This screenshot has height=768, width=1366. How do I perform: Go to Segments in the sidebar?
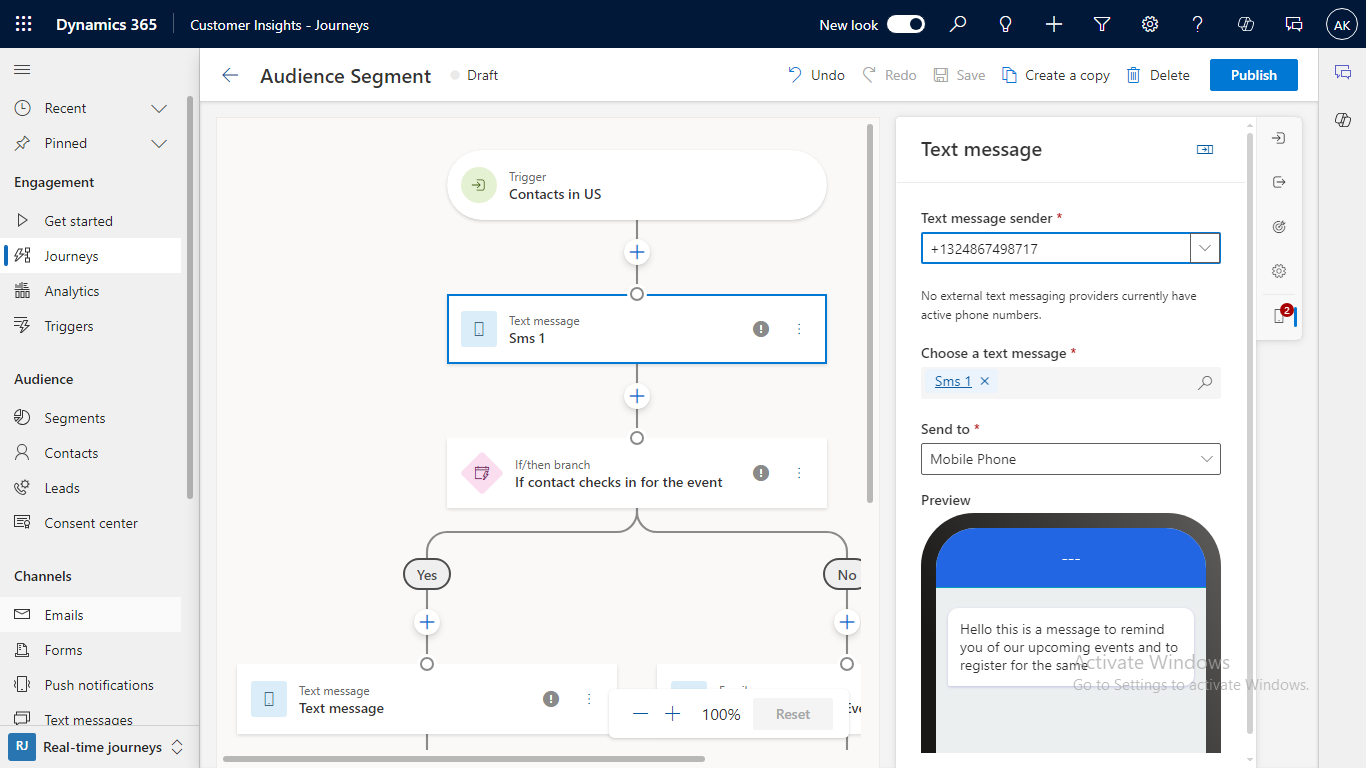coord(74,418)
